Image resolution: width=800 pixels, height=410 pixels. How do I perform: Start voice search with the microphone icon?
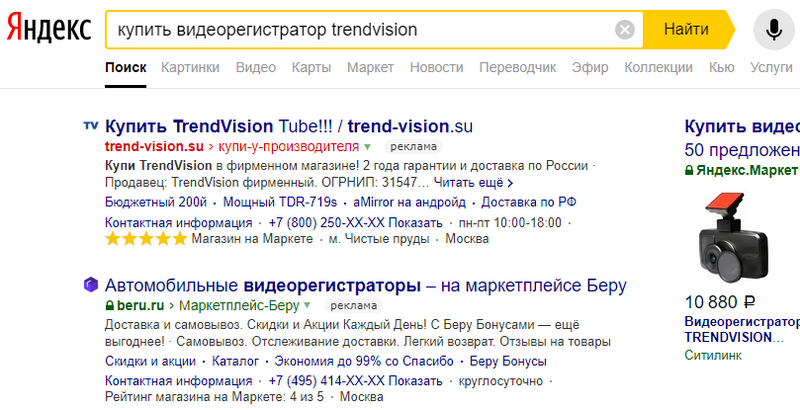(774, 30)
